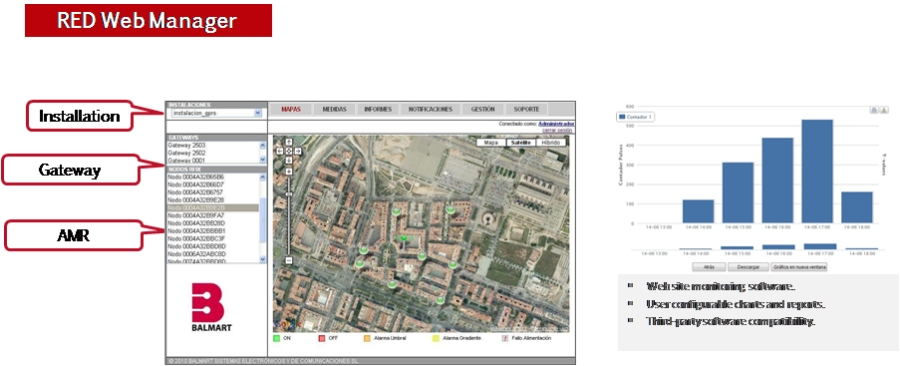Image resolution: width=900 pixels, height=366 pixels.
Task: Open the MEDIDAS tab
Action: coord(335,109)
